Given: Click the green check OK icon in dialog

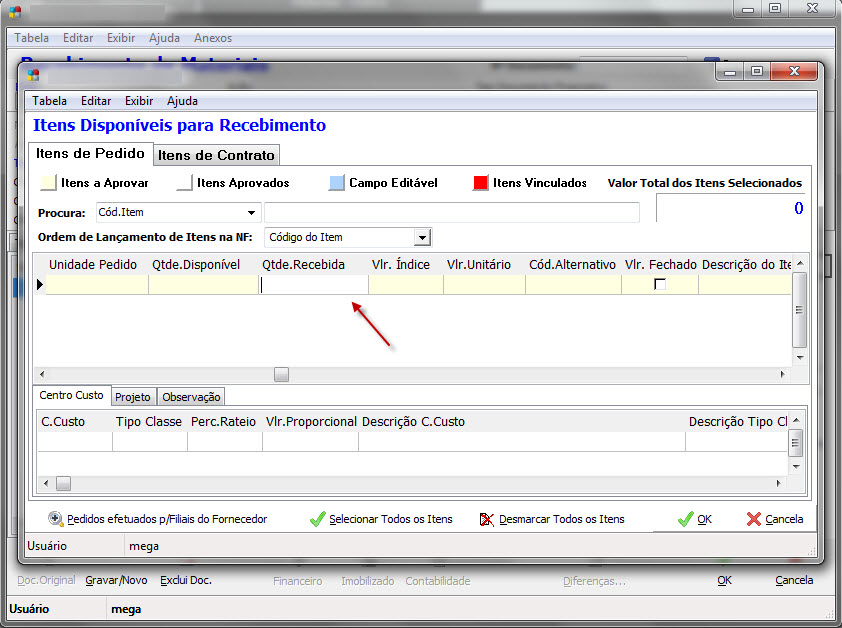Looking at the screenshot, I should tap(685, 519).
